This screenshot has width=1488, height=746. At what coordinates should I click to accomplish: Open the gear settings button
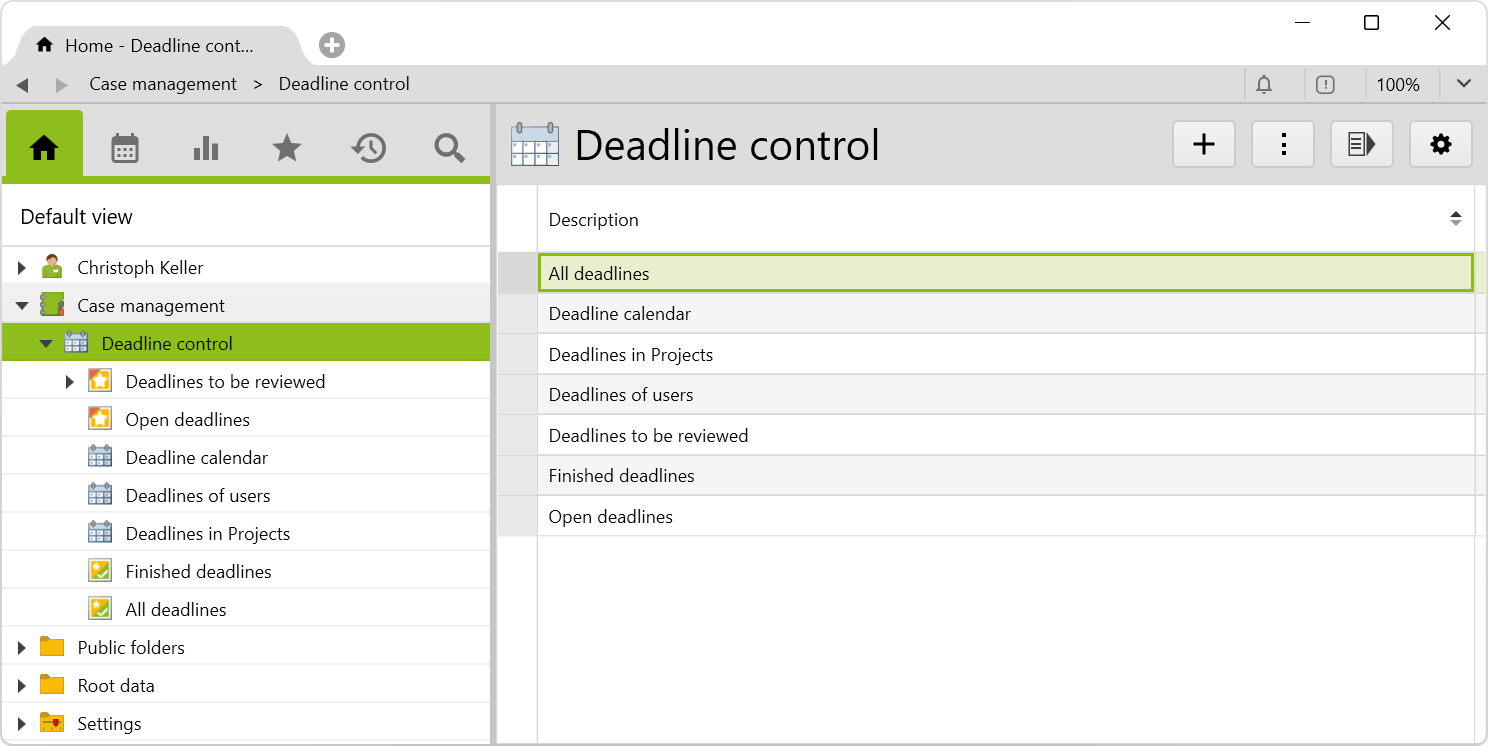(1441, 145)
